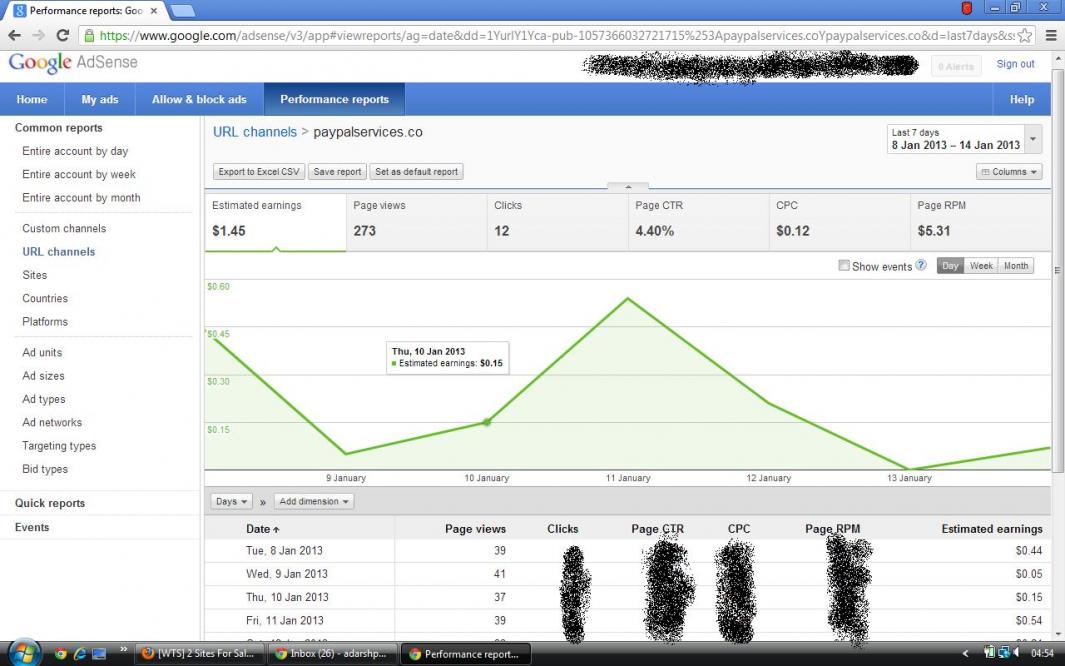This screenshot has height=666, width=1065.
Task: Switch chart granularity to Week
Action: [x=981, y=265]
